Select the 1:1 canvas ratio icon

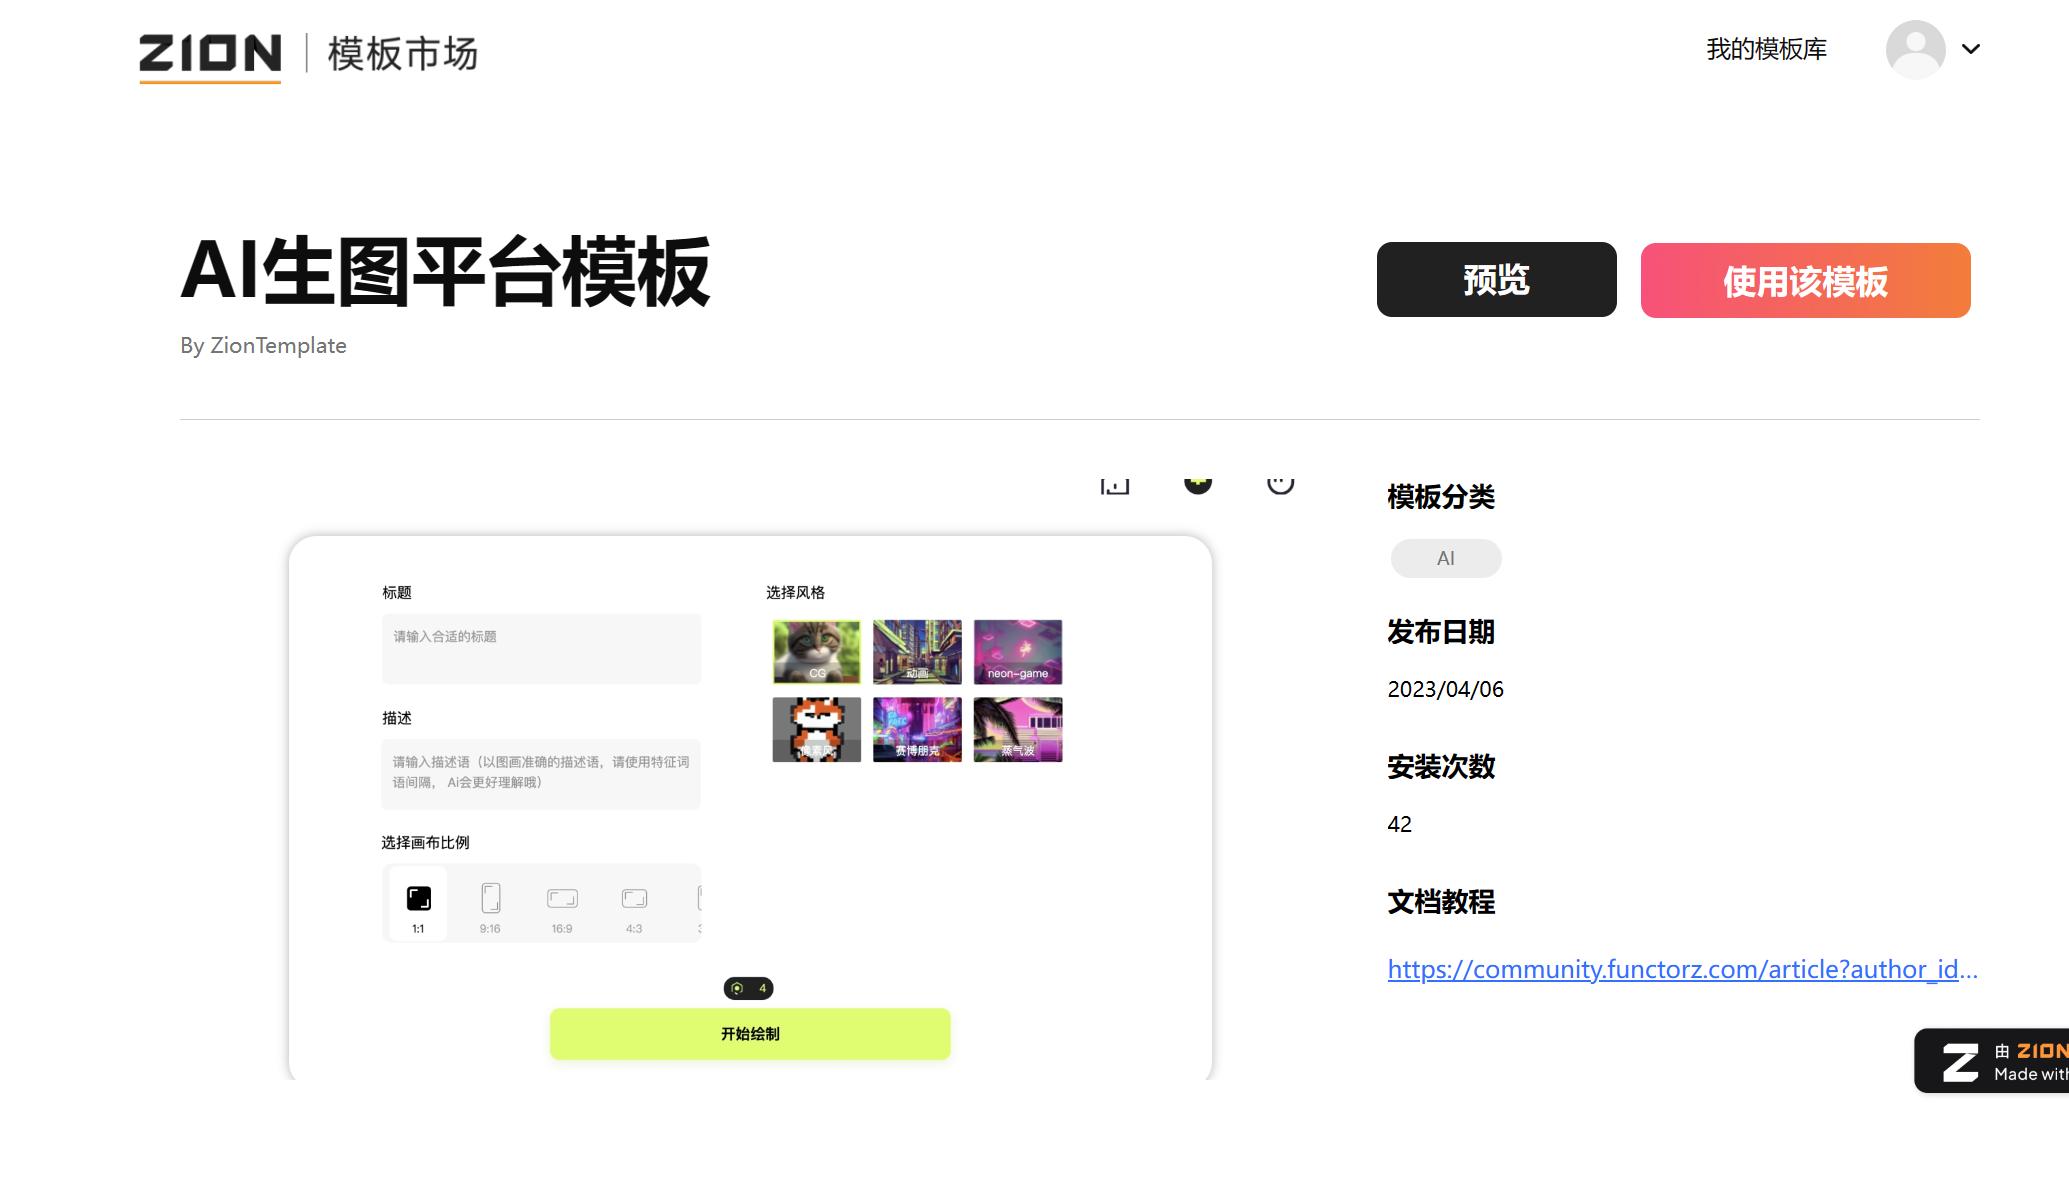[x=417, y=899]
